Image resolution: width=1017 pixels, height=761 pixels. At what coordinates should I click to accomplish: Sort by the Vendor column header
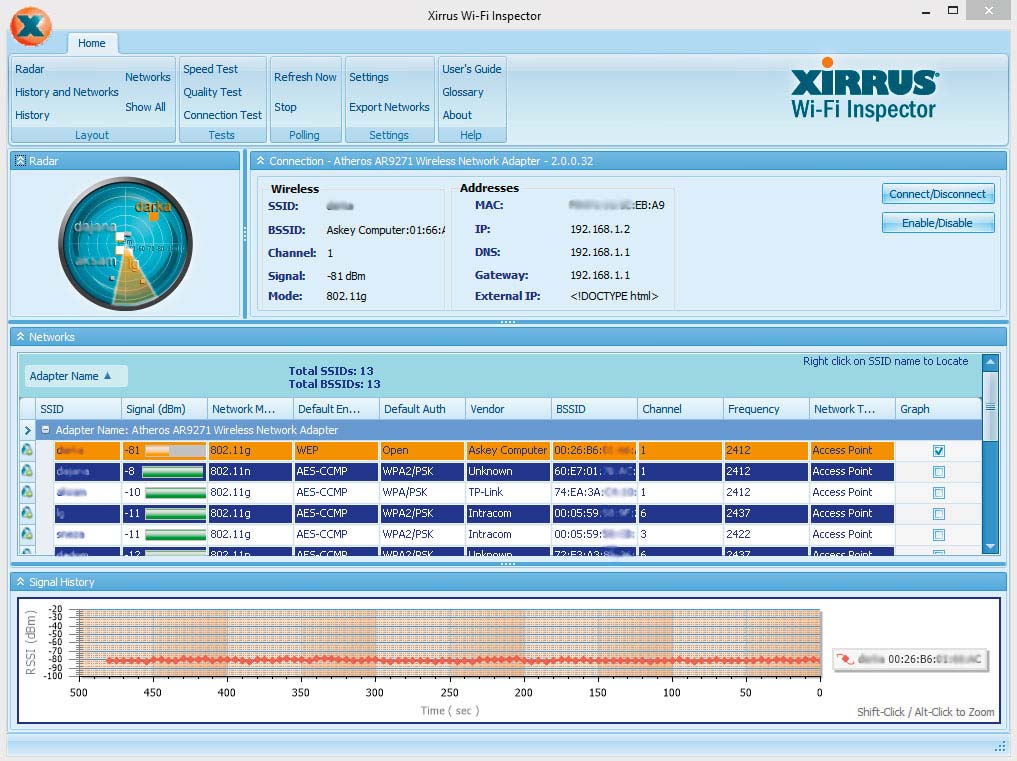pyautogui.click(x=508, y=409)
